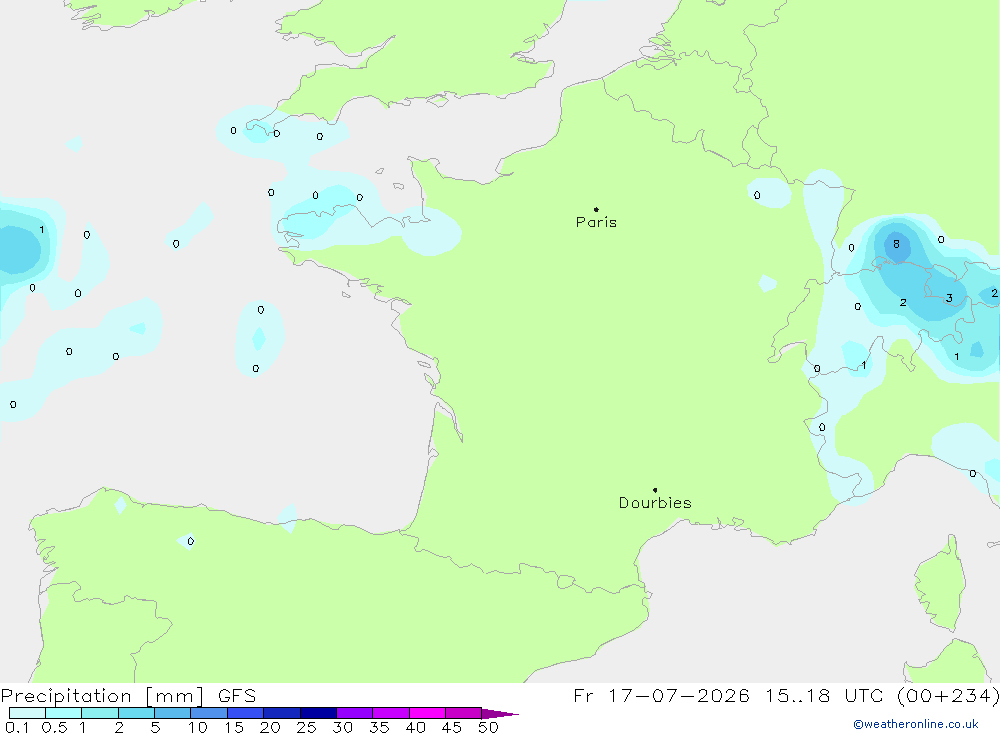The width and height of the screenshot is (1000, 733).
Task: Click the over-50 mm legend arrow tip
Action: tap(501, 714)
